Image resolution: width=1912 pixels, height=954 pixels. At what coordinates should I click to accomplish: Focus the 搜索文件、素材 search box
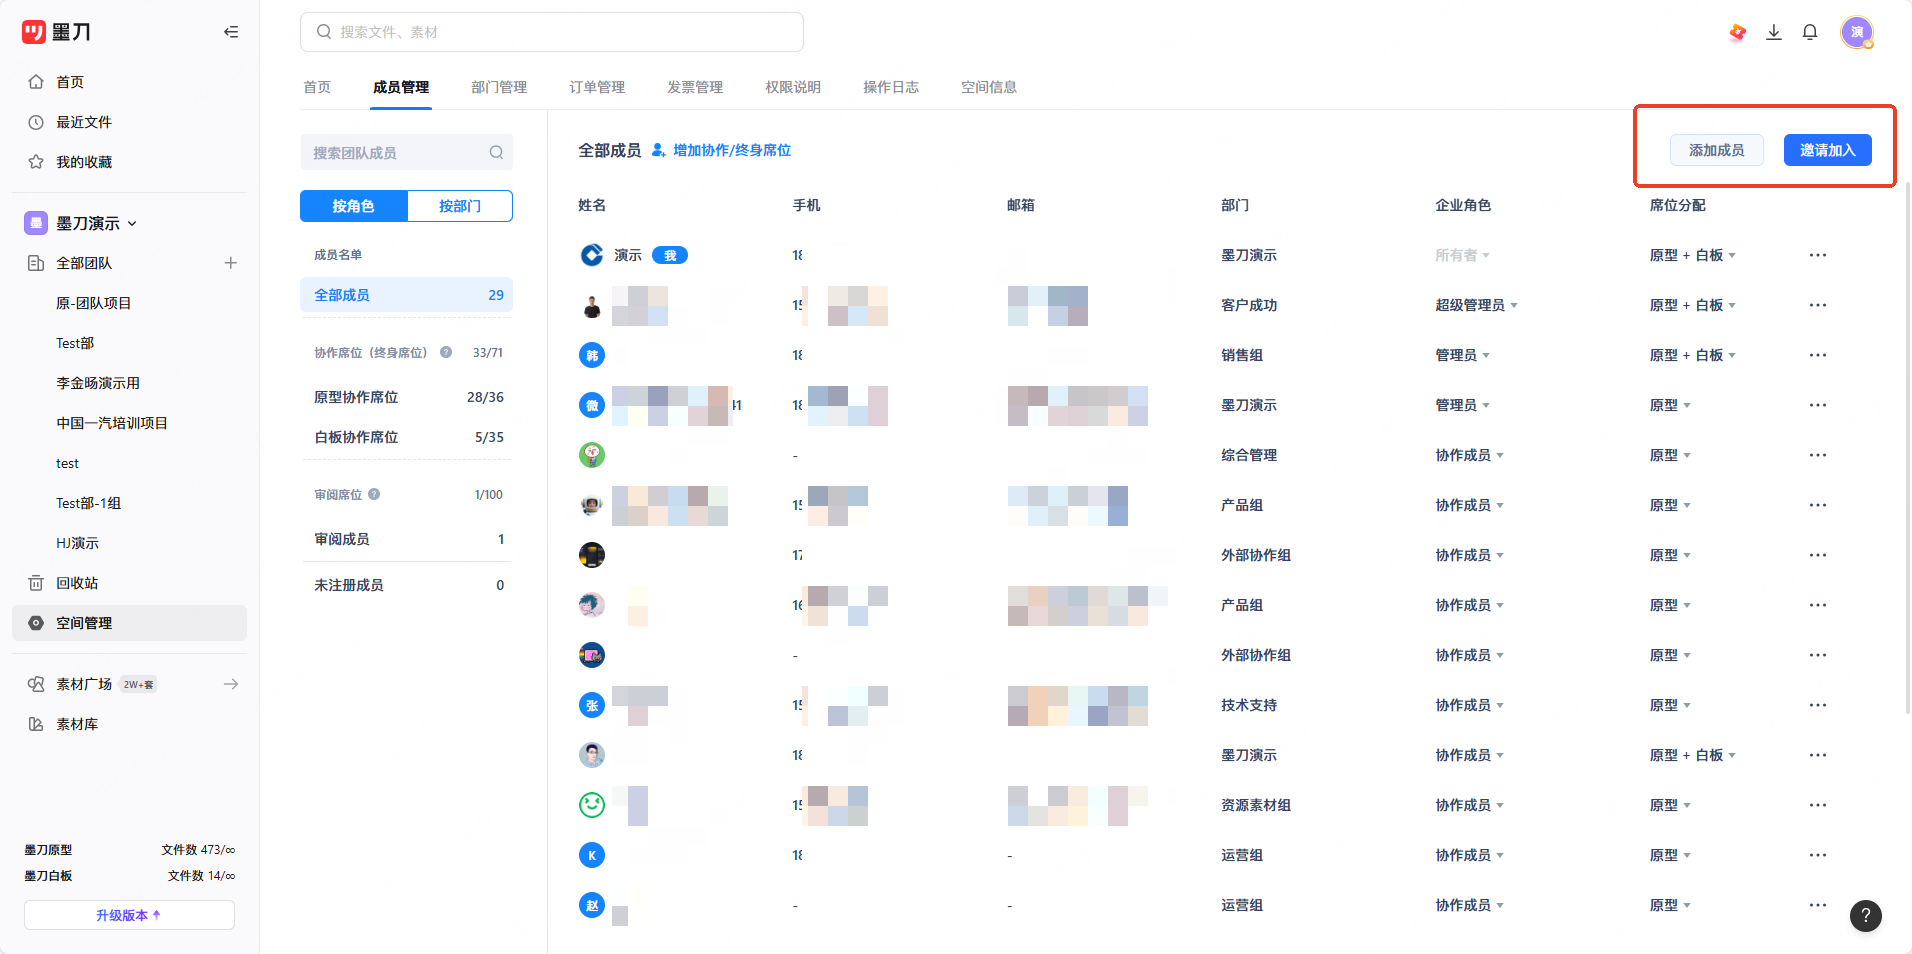552,32
